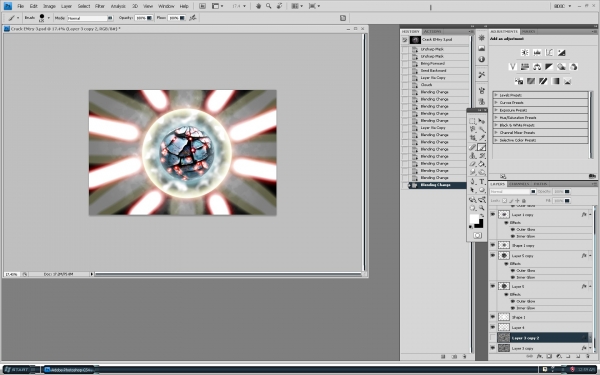Select the Crop tool
The image size is (600, 375).
click(473, 138)
